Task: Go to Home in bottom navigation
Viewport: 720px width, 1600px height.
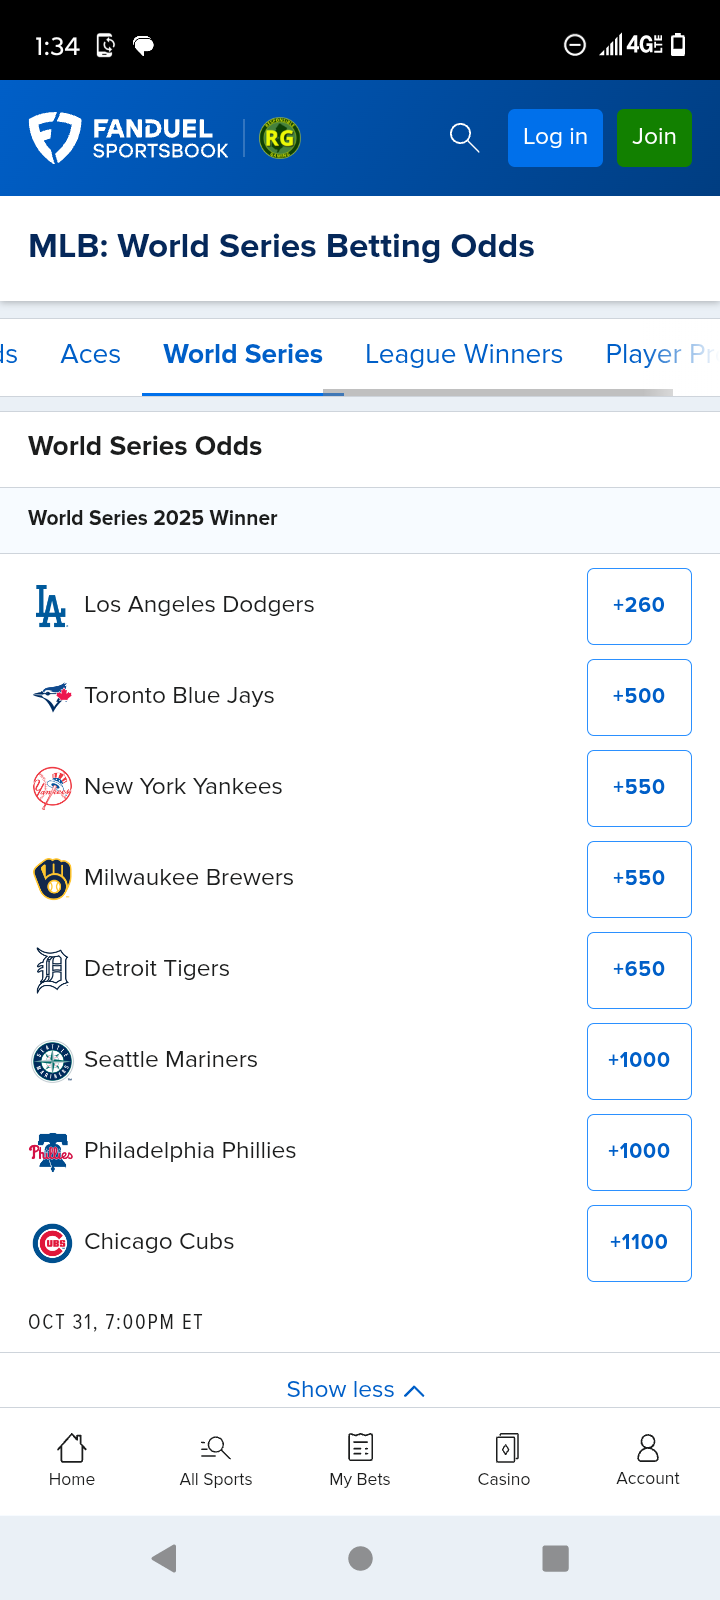Action: (72, 1460)
